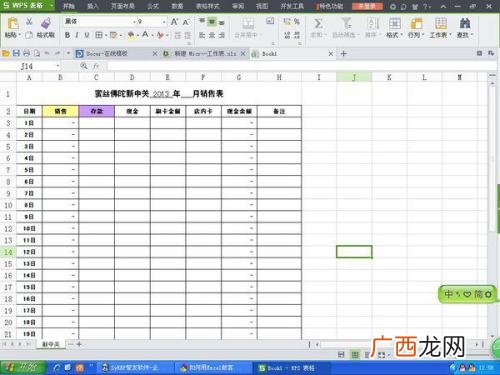Click the Find binoculars icon

pos(465,23)
